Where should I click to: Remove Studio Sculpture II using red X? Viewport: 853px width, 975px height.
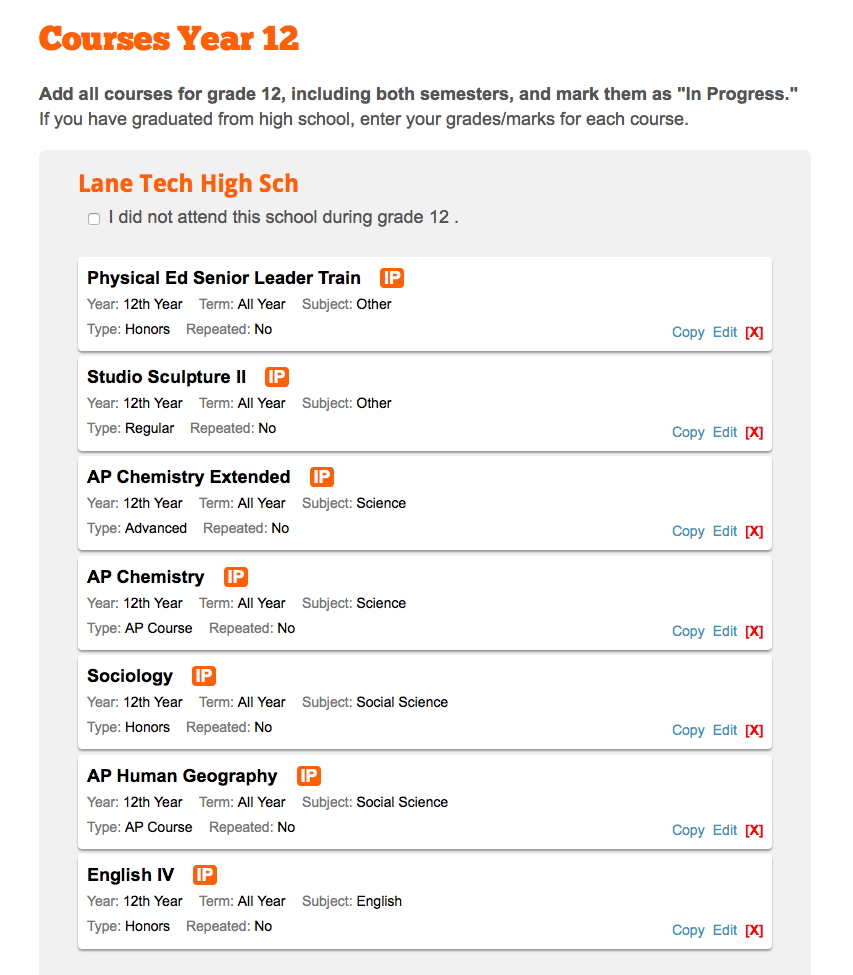click(x=754, y=432)
